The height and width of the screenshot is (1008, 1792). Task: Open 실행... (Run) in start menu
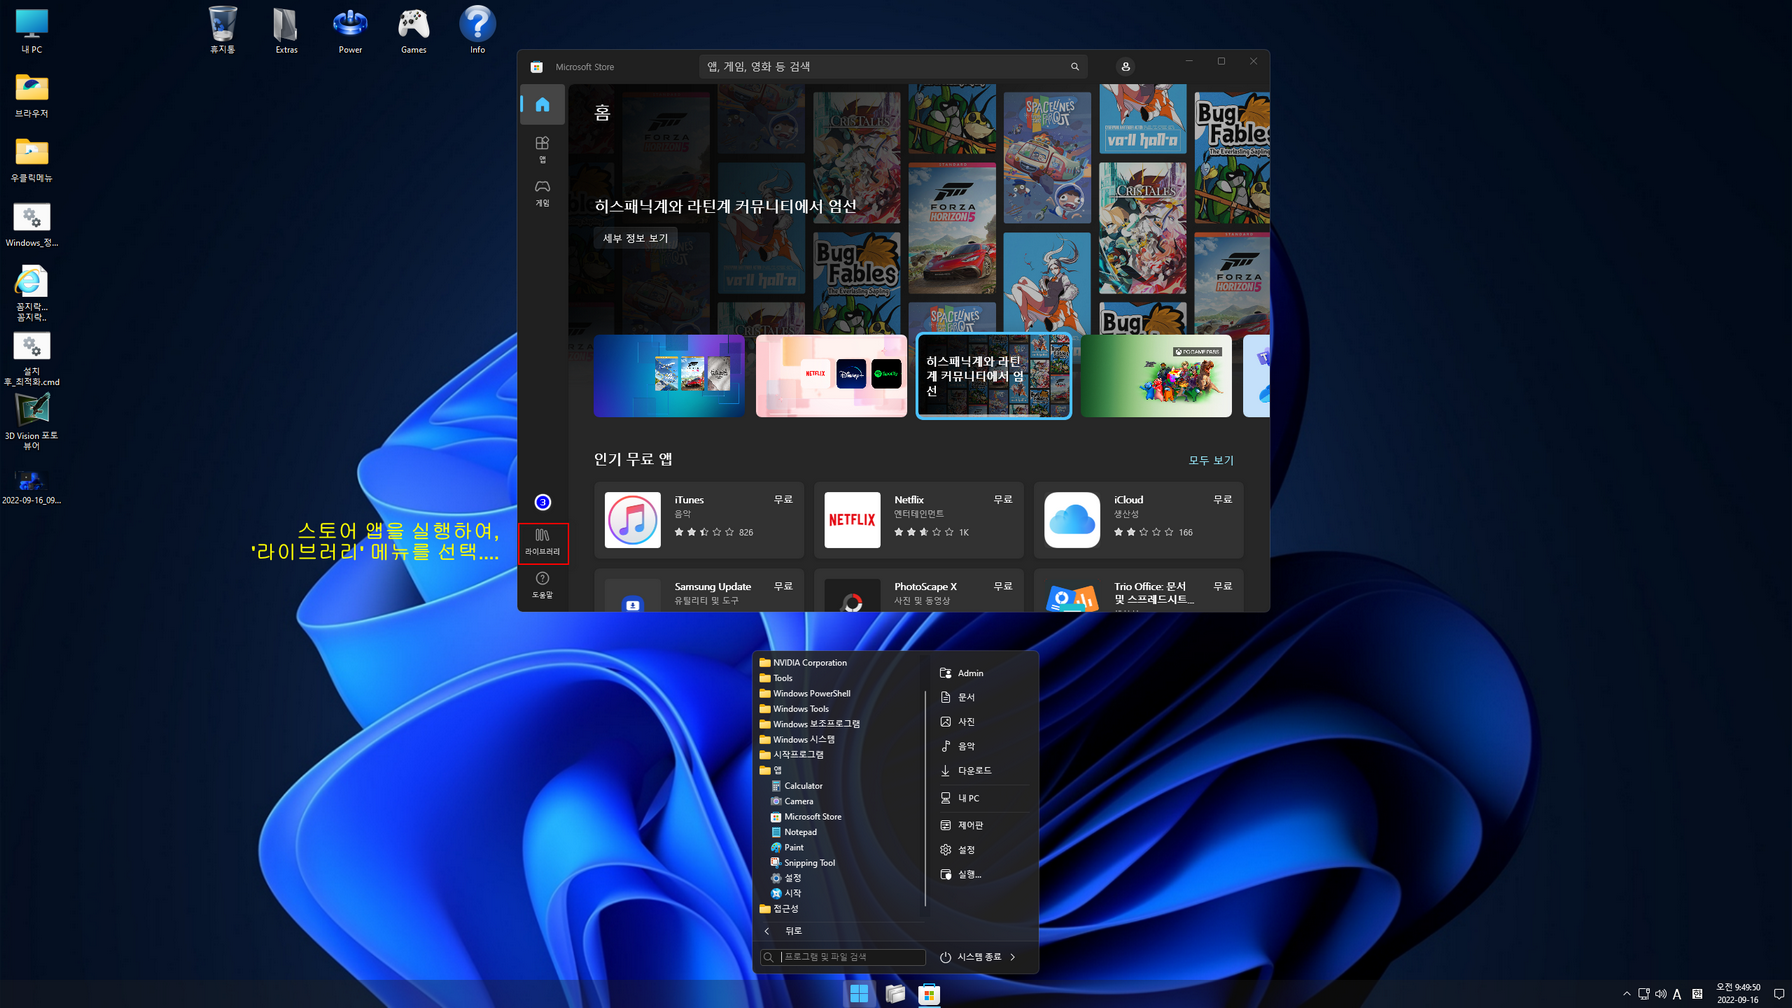click(961, 874)
